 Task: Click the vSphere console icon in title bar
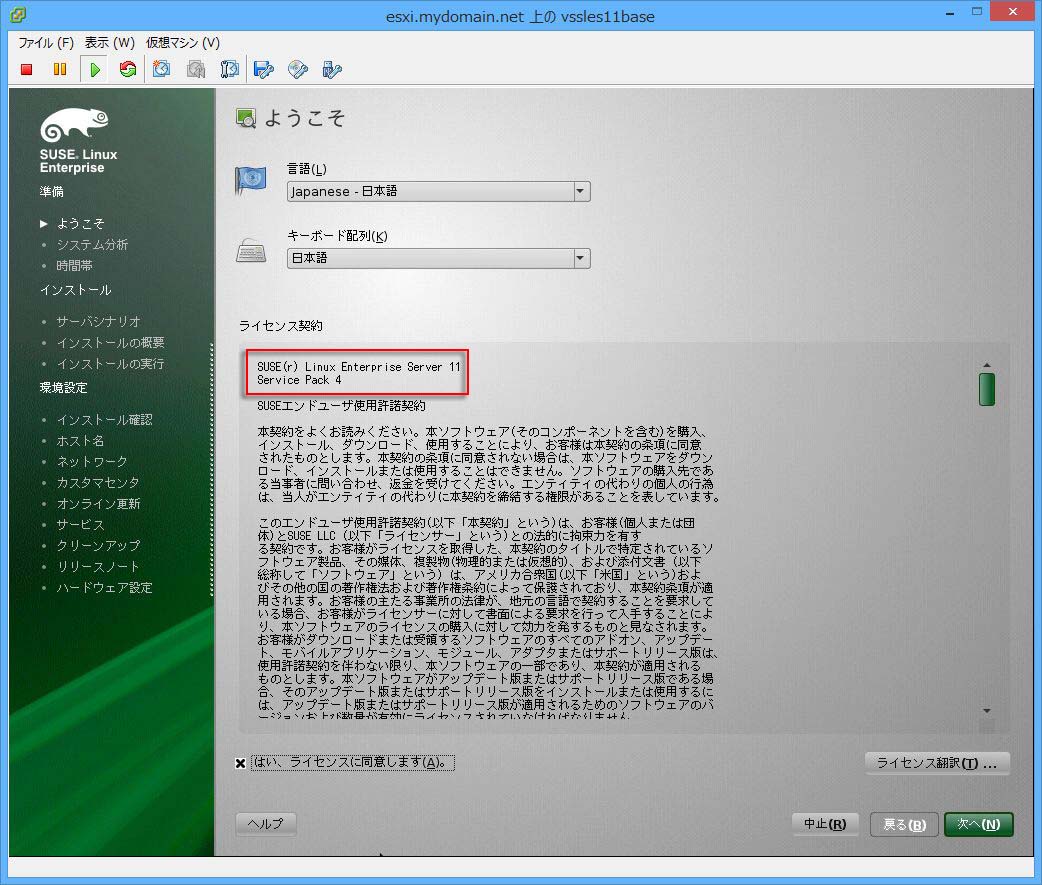[19, 15]
